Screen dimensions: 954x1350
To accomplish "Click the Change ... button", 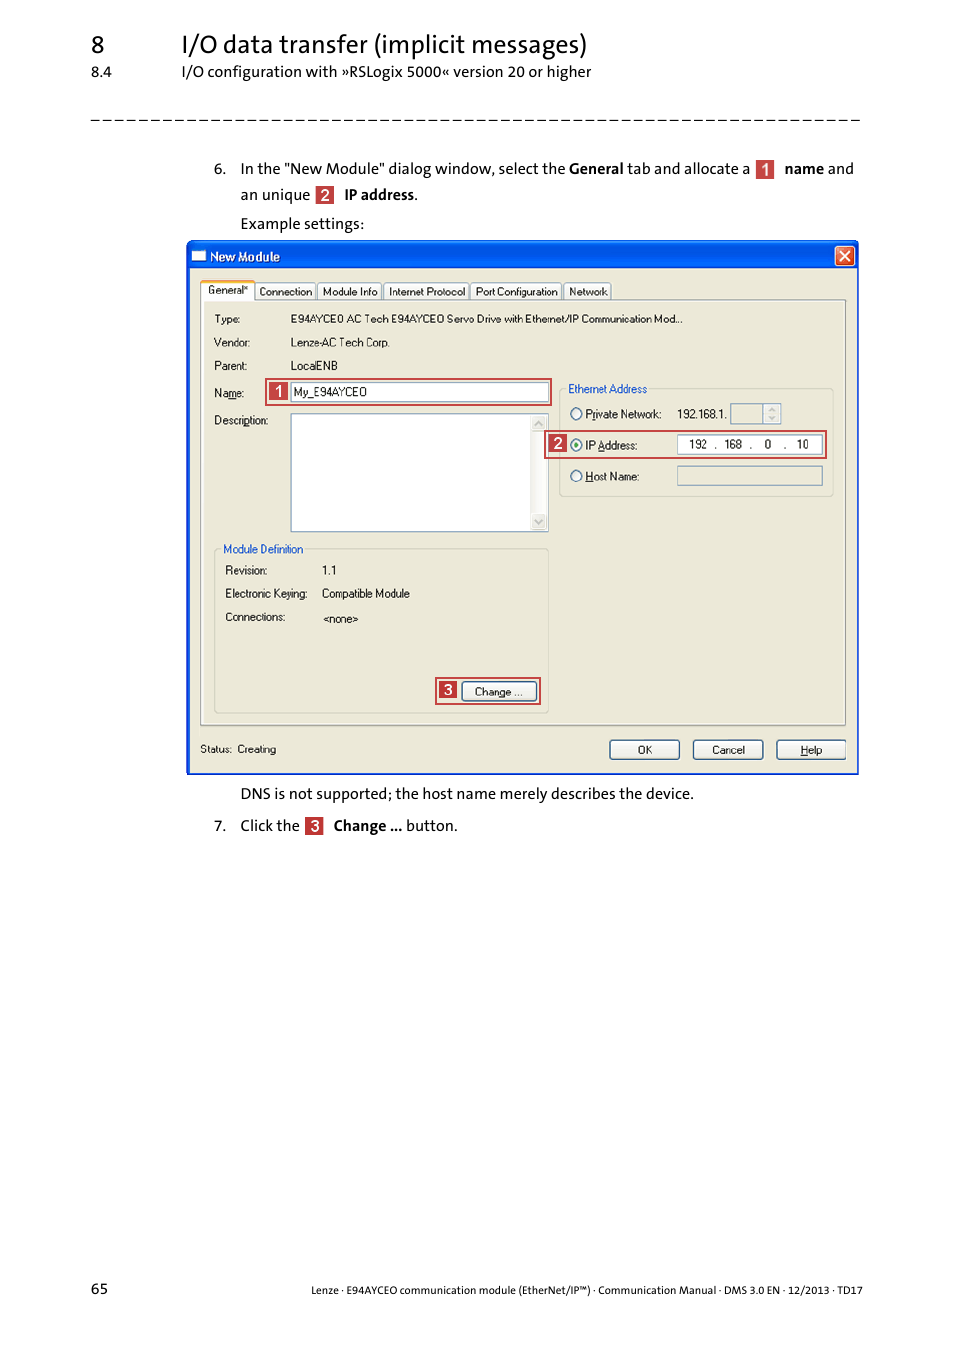I will [499, 691].
